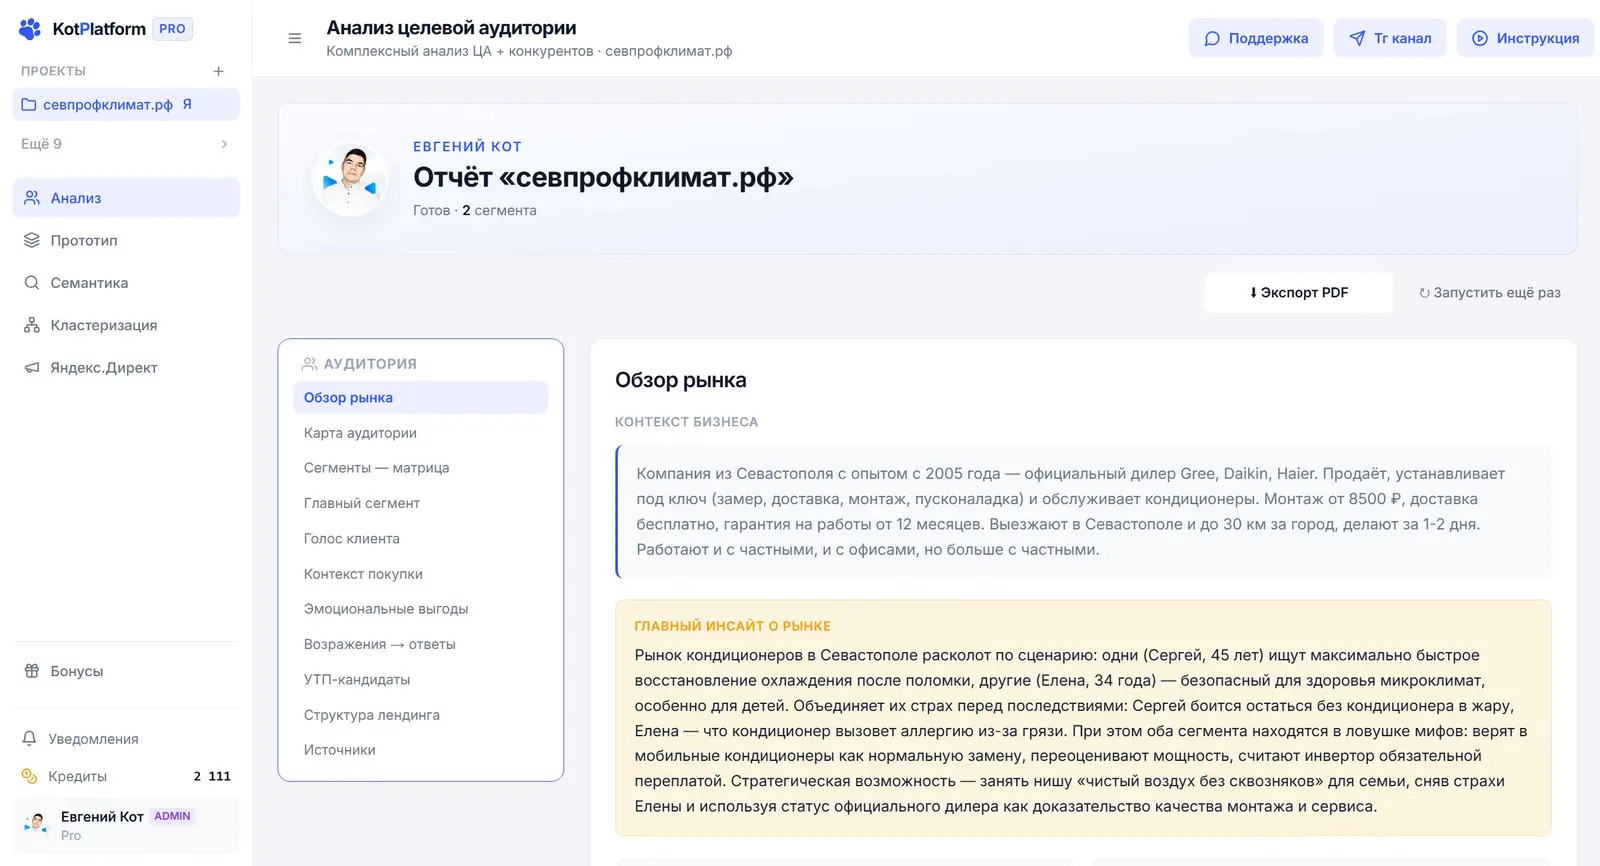The image size is (1600, 866).
Task: Click the Яндекс.Директ megaphone icon
Action: pos(32,368)
